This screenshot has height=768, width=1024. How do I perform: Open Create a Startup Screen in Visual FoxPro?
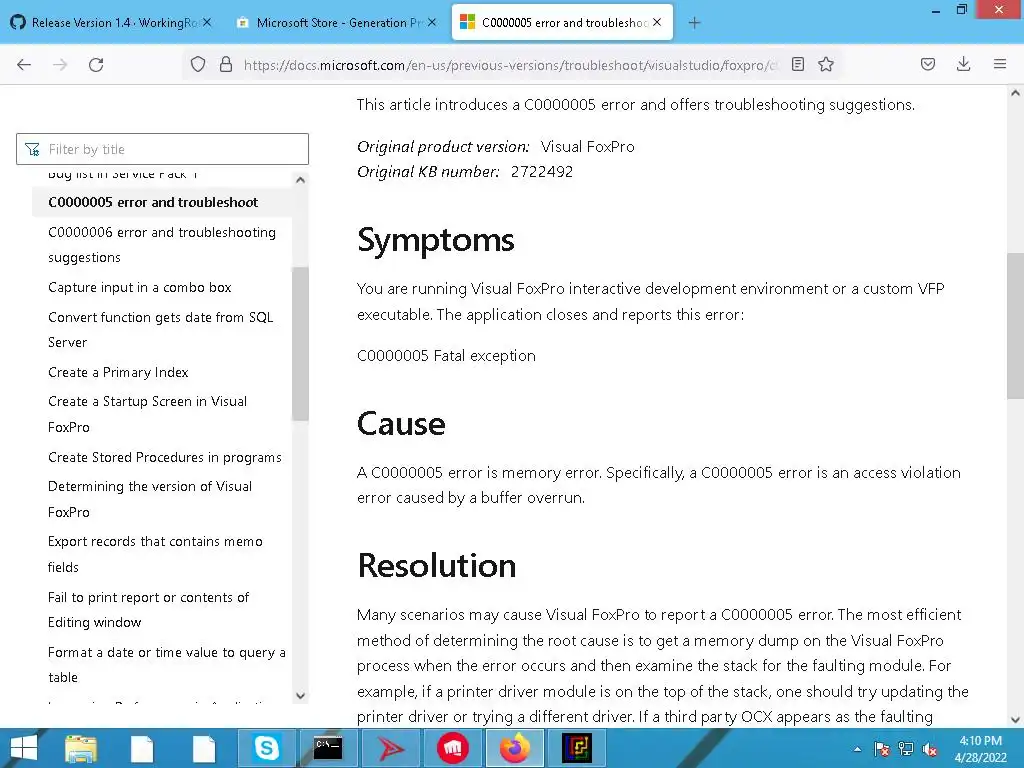(148, 414)
